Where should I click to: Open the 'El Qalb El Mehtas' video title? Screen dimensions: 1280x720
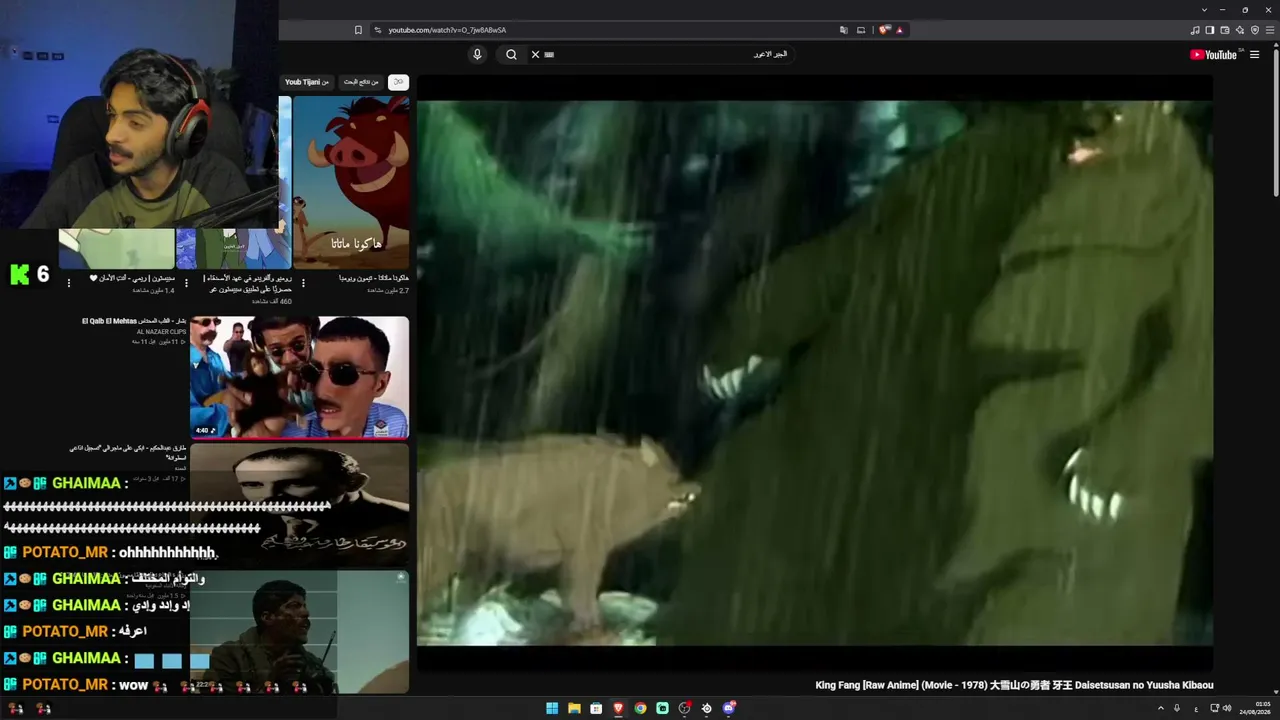(x=134, y=321)
